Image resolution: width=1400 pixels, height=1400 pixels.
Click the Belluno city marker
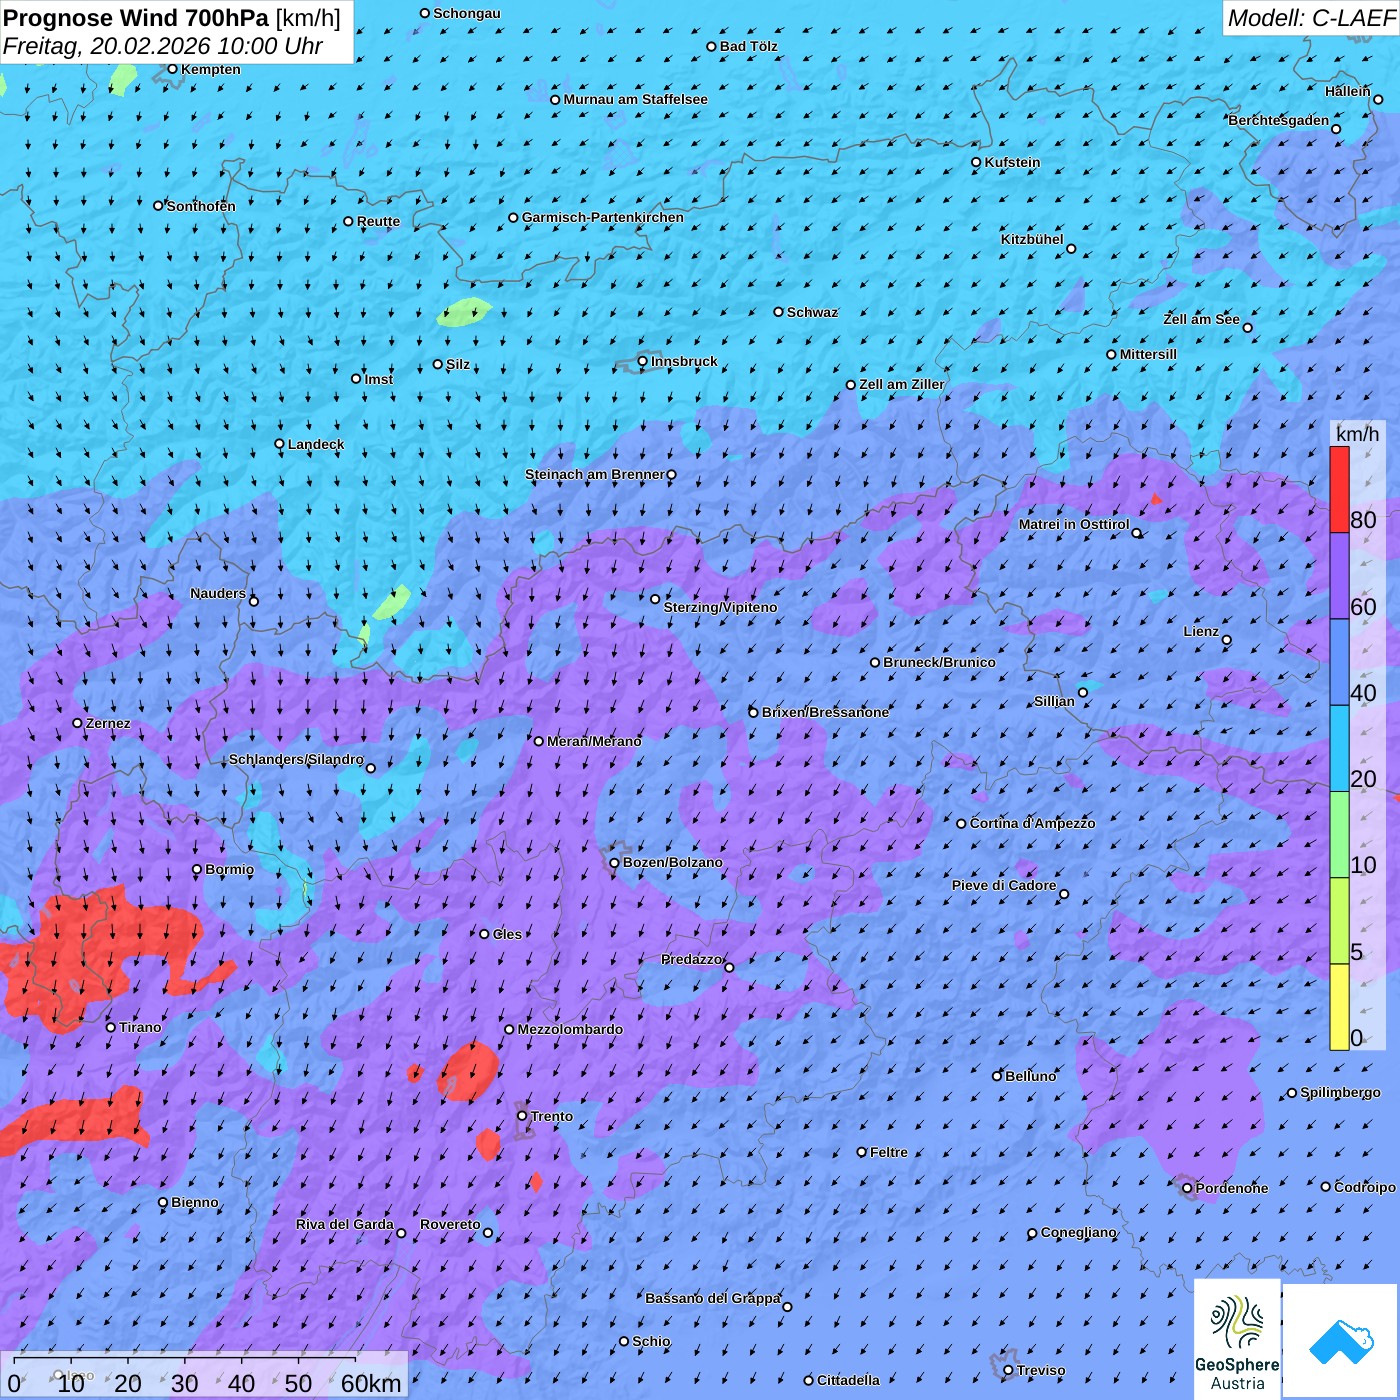click(x=997, y=1076)
